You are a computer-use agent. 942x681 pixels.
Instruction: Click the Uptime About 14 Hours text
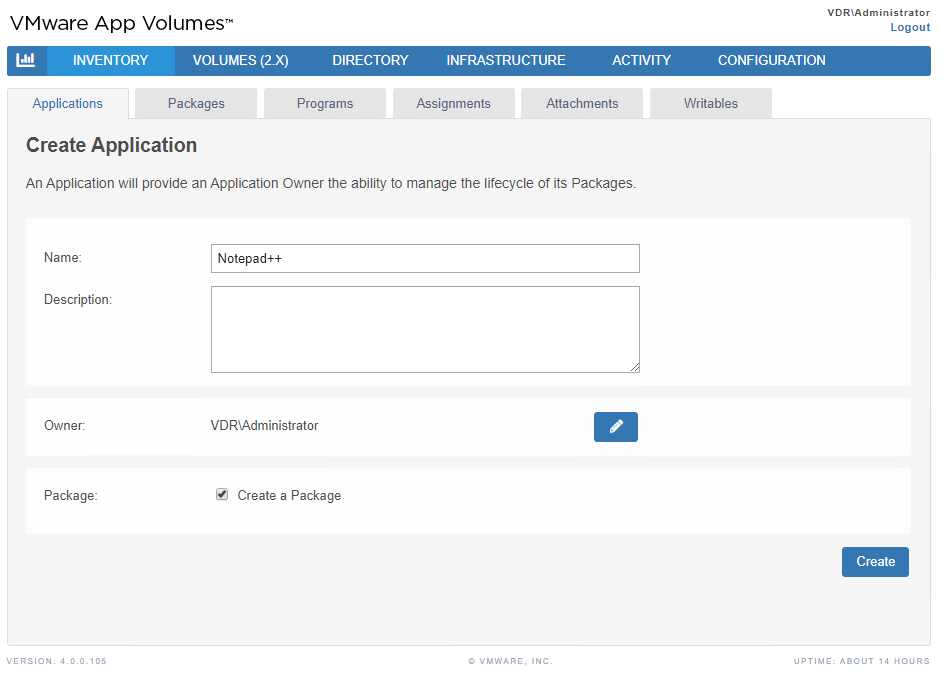coord(861,661)
